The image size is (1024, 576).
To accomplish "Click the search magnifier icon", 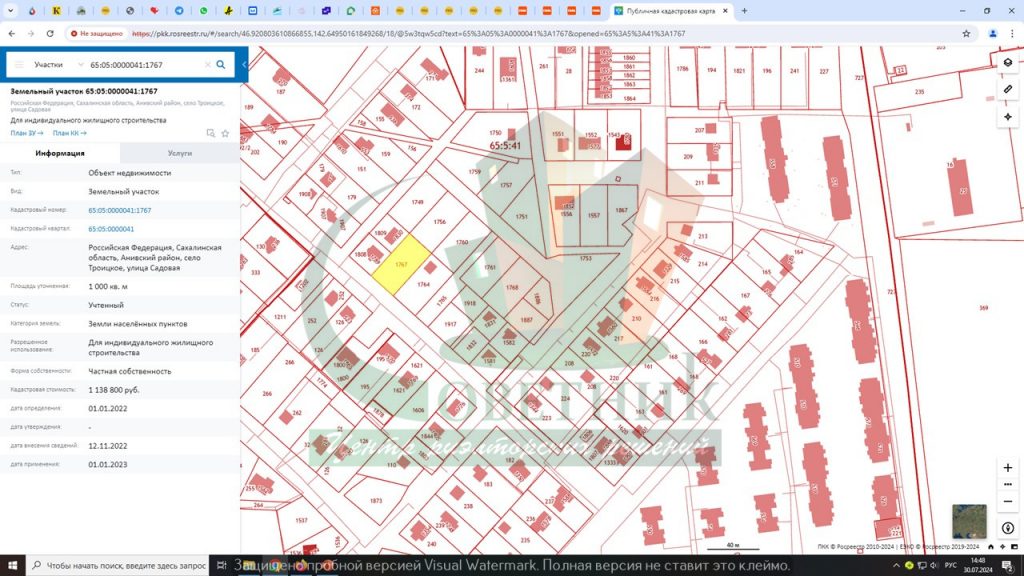I will (221, 65).
